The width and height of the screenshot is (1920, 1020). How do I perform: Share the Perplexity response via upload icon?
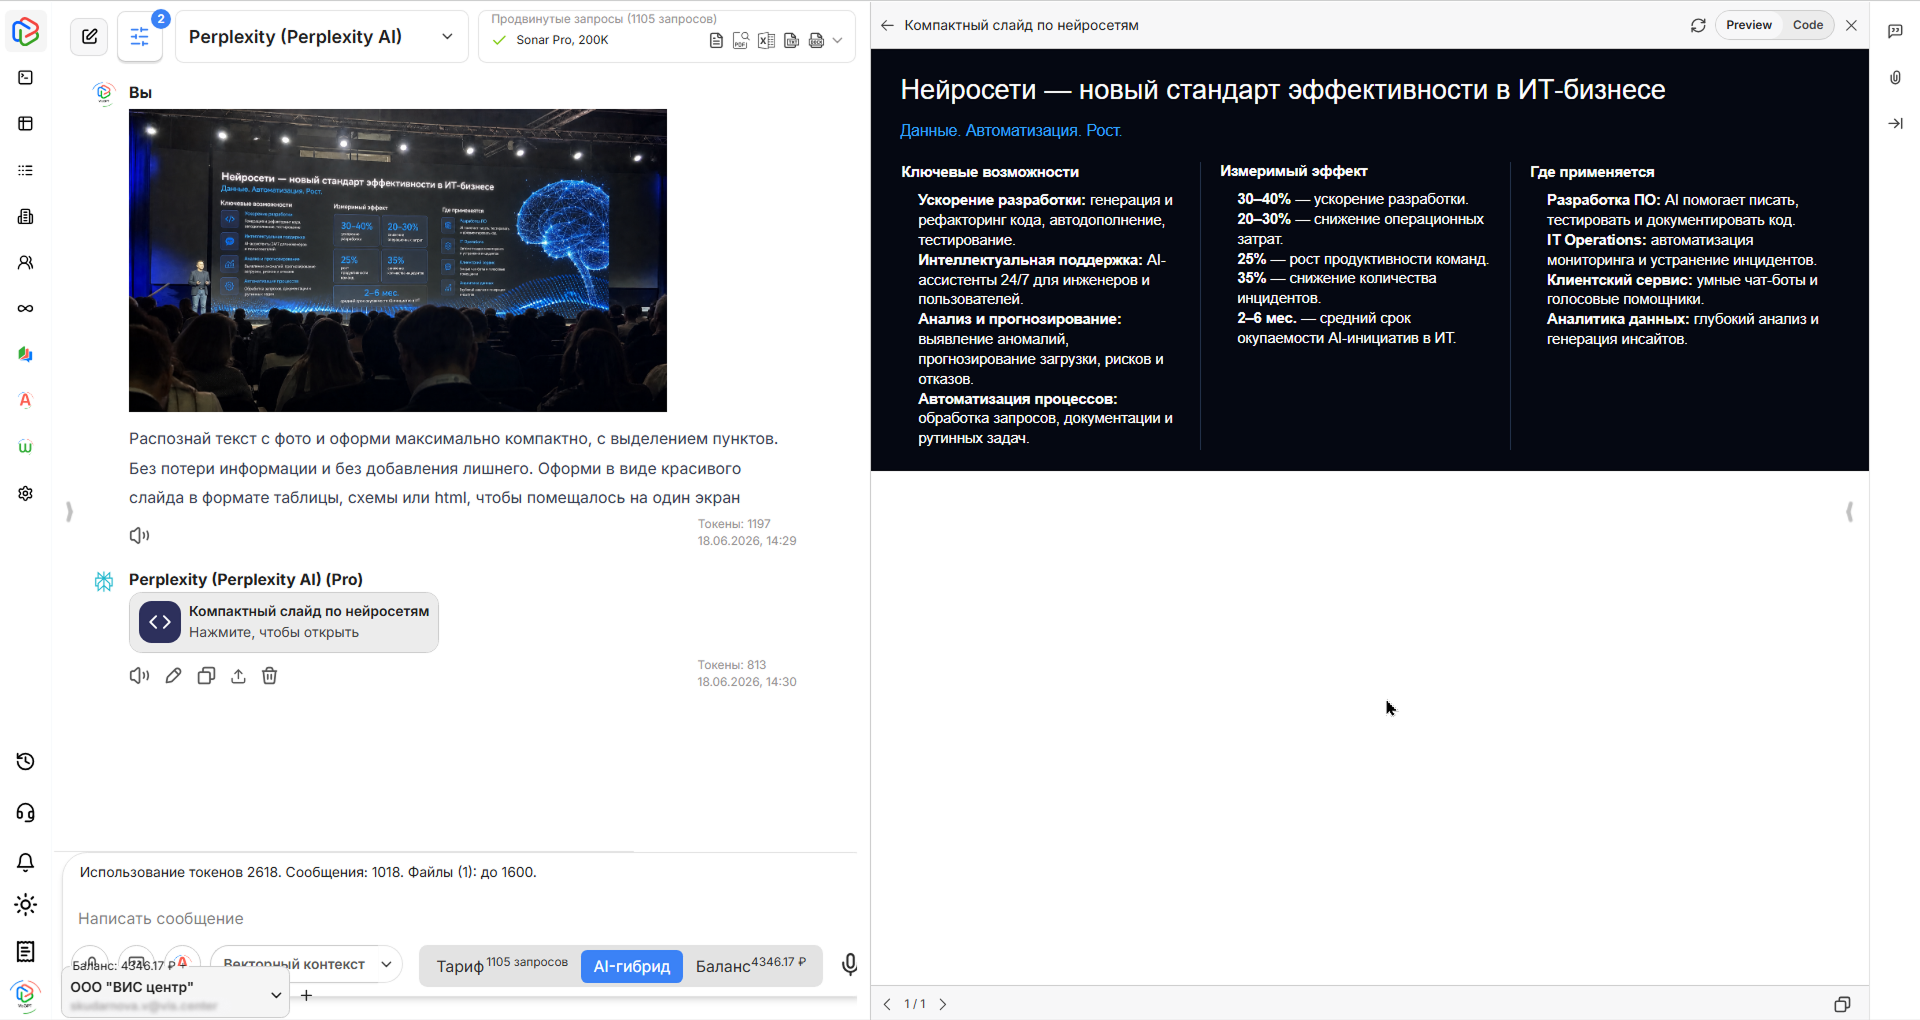(x=238, y=676)
